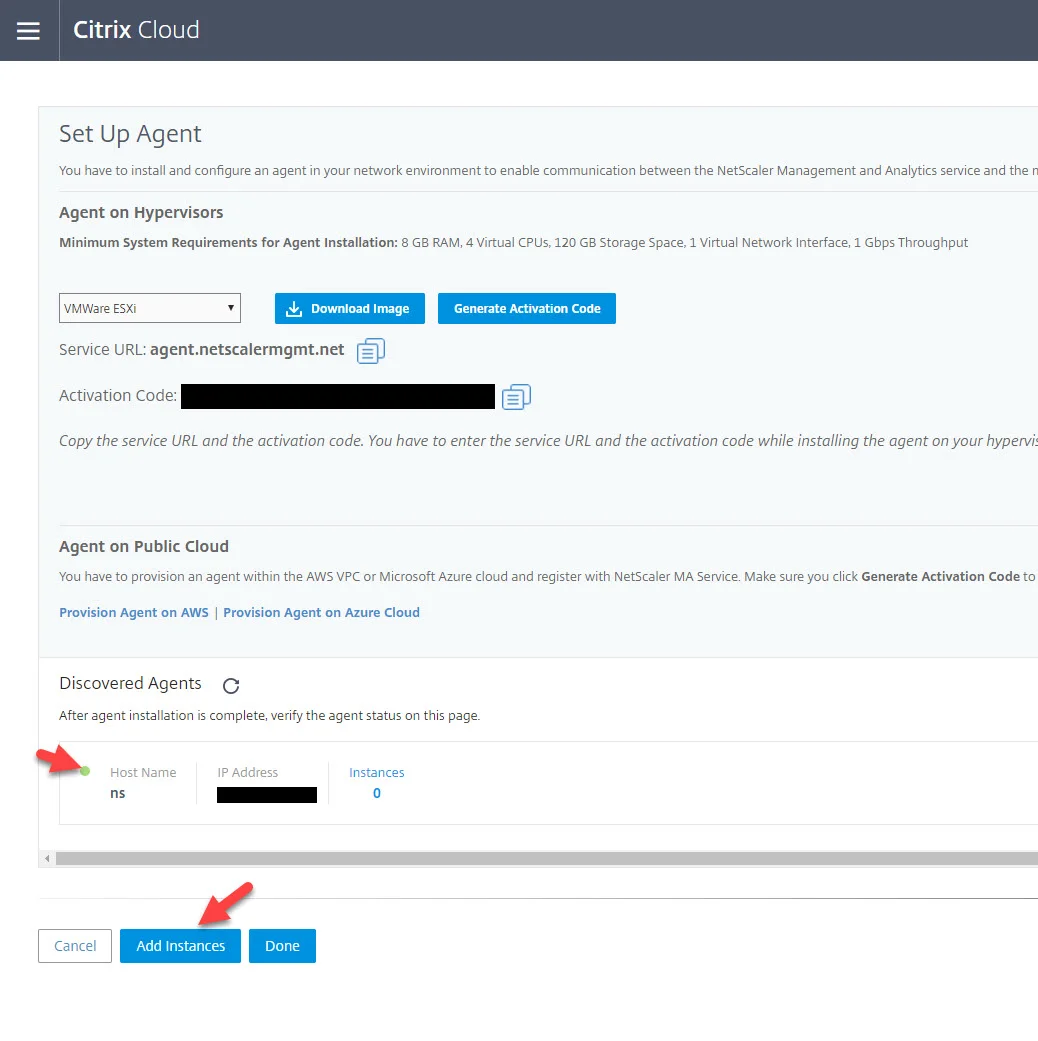1038x1041 pixels.
Task: Click the download icon in Download Image
Action: tap(294, 309)
